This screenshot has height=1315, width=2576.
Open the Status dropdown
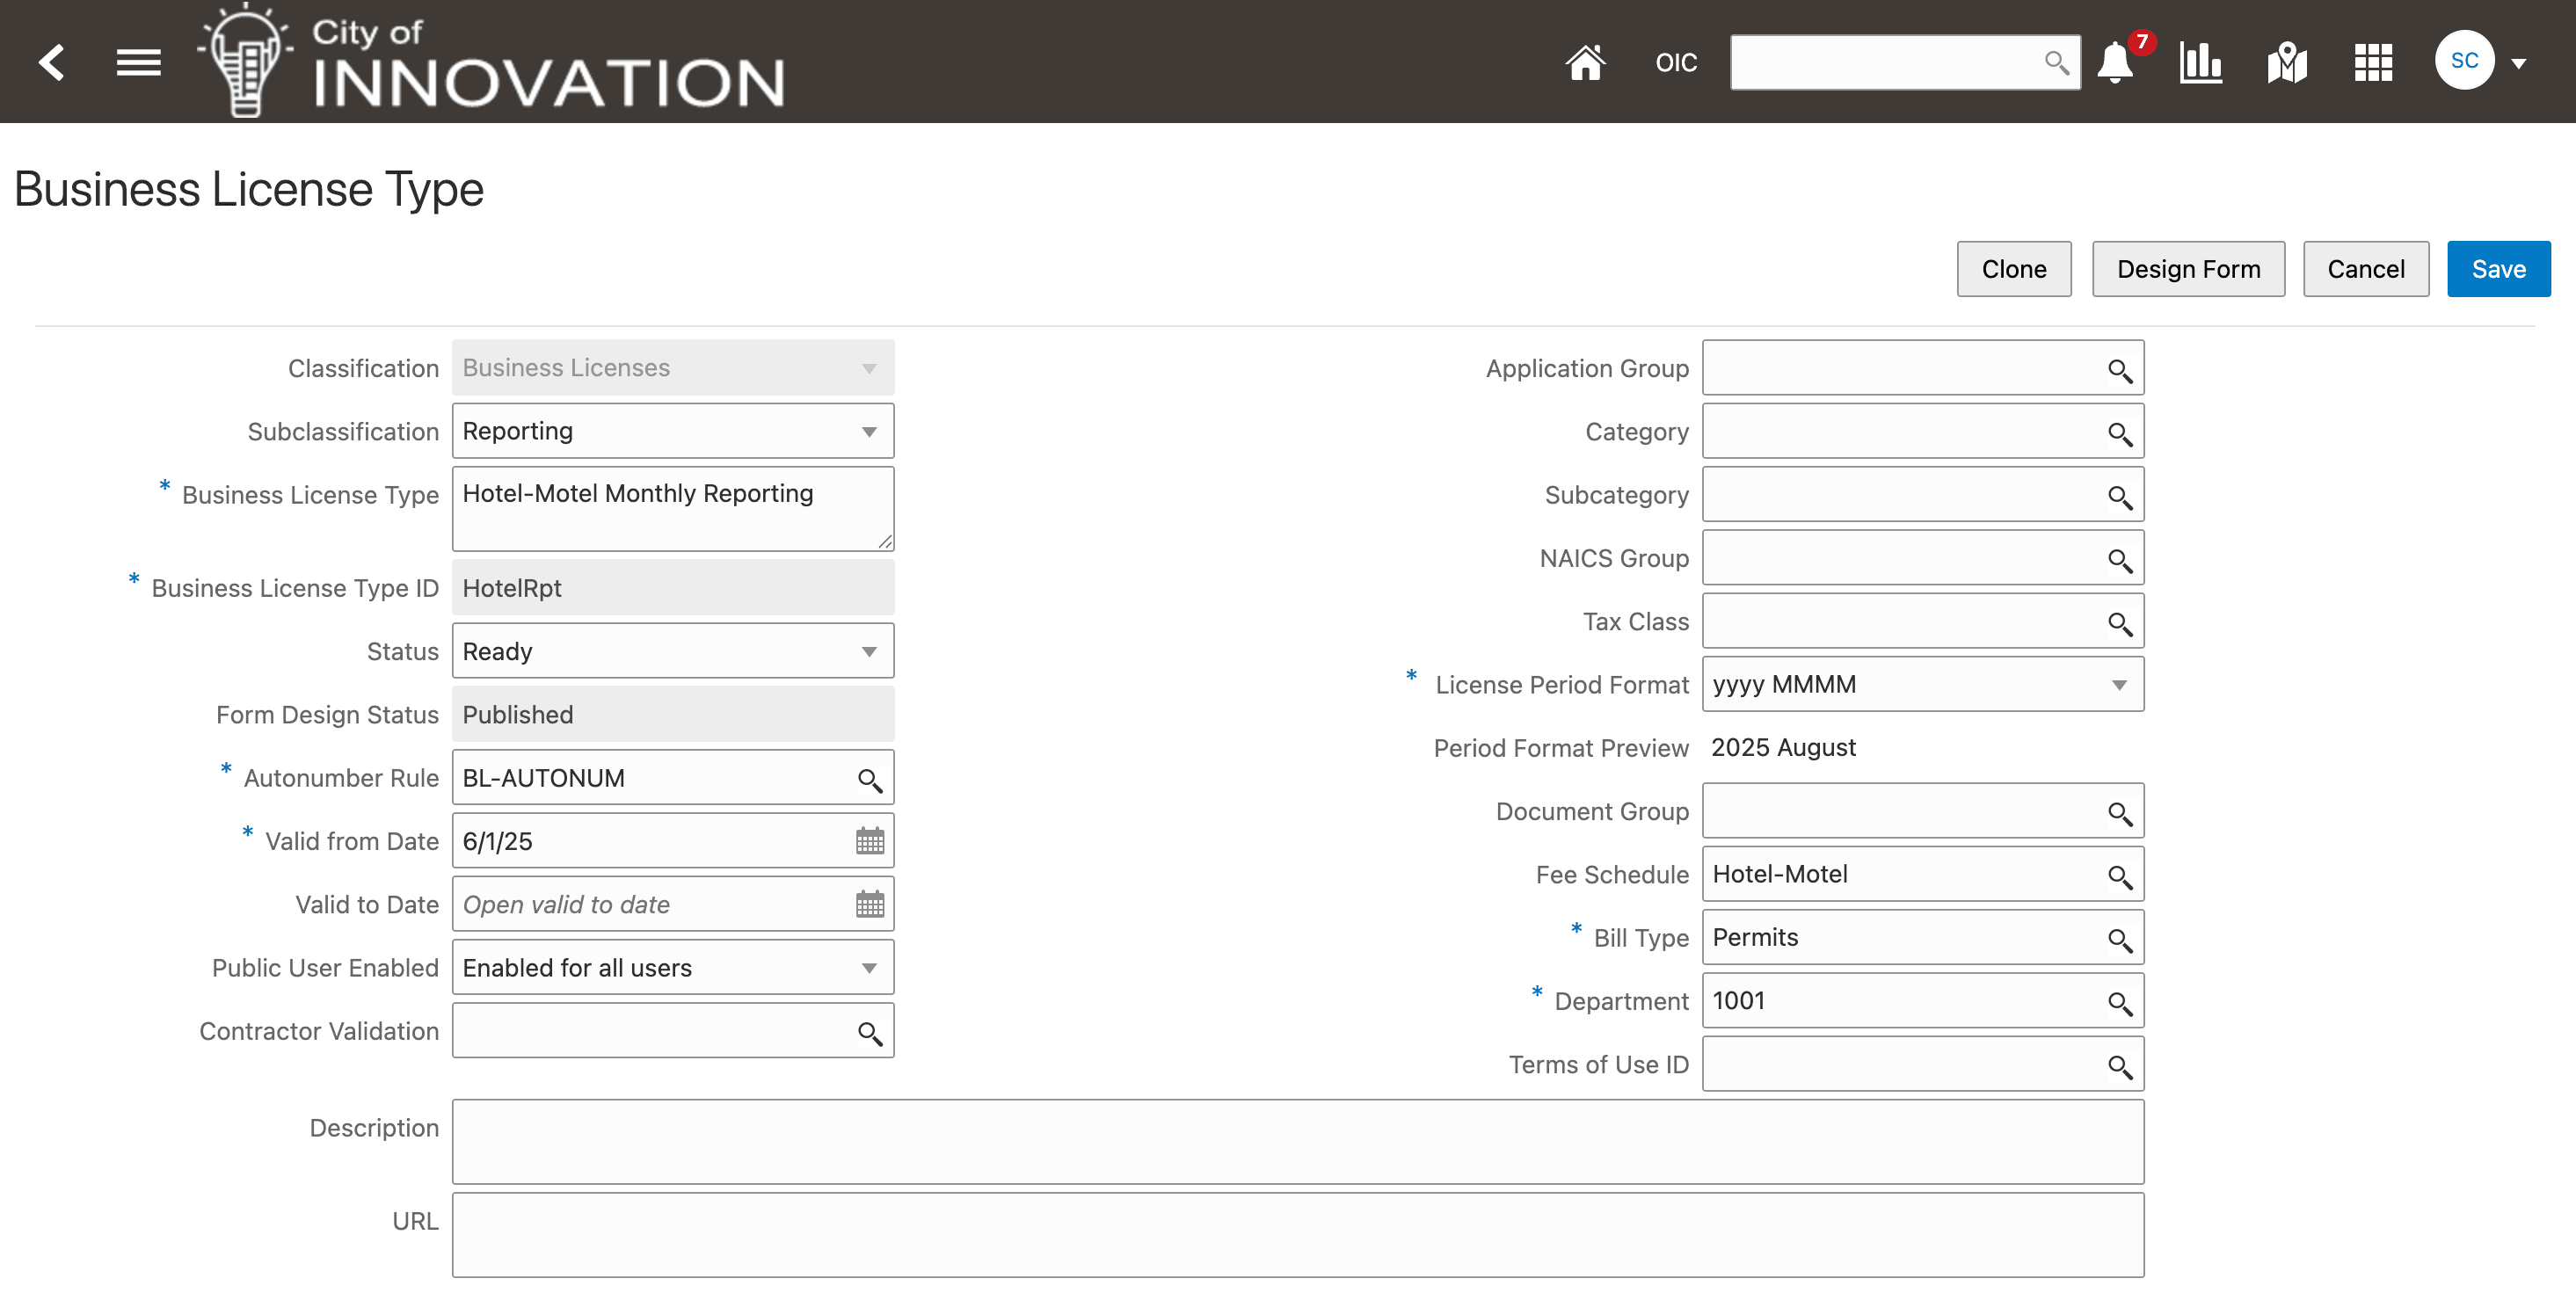pos(869,652)
